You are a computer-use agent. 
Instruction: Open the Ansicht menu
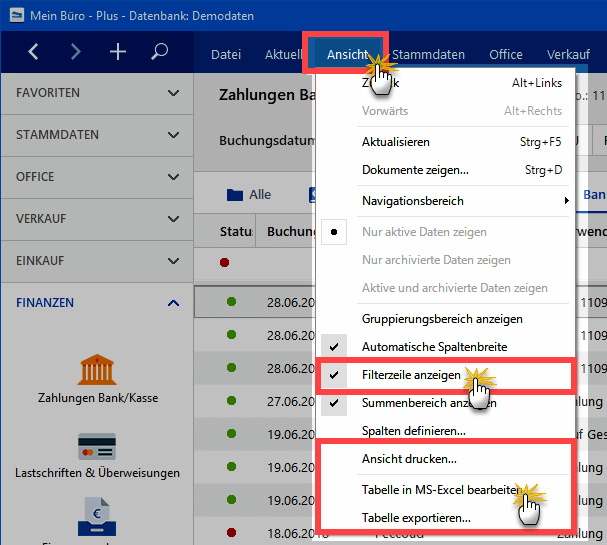[347, 55]
